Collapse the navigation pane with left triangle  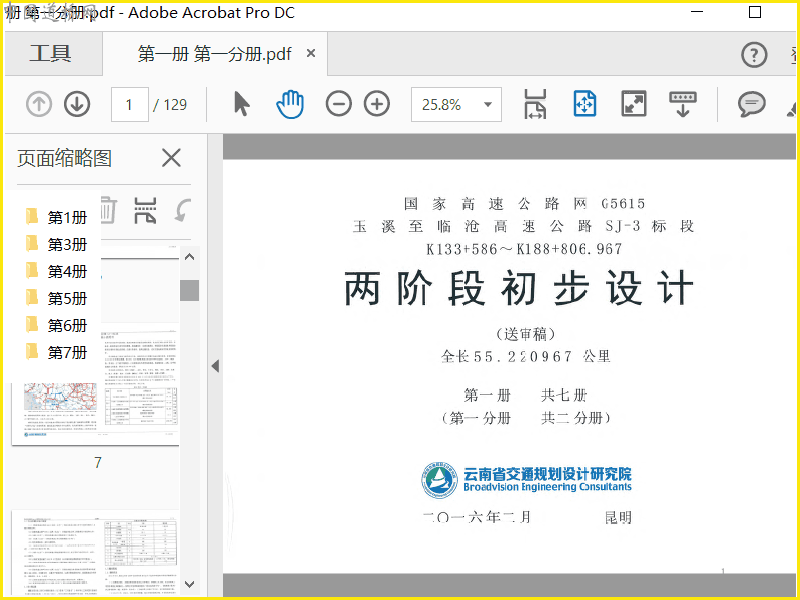(x=215, y=366)
